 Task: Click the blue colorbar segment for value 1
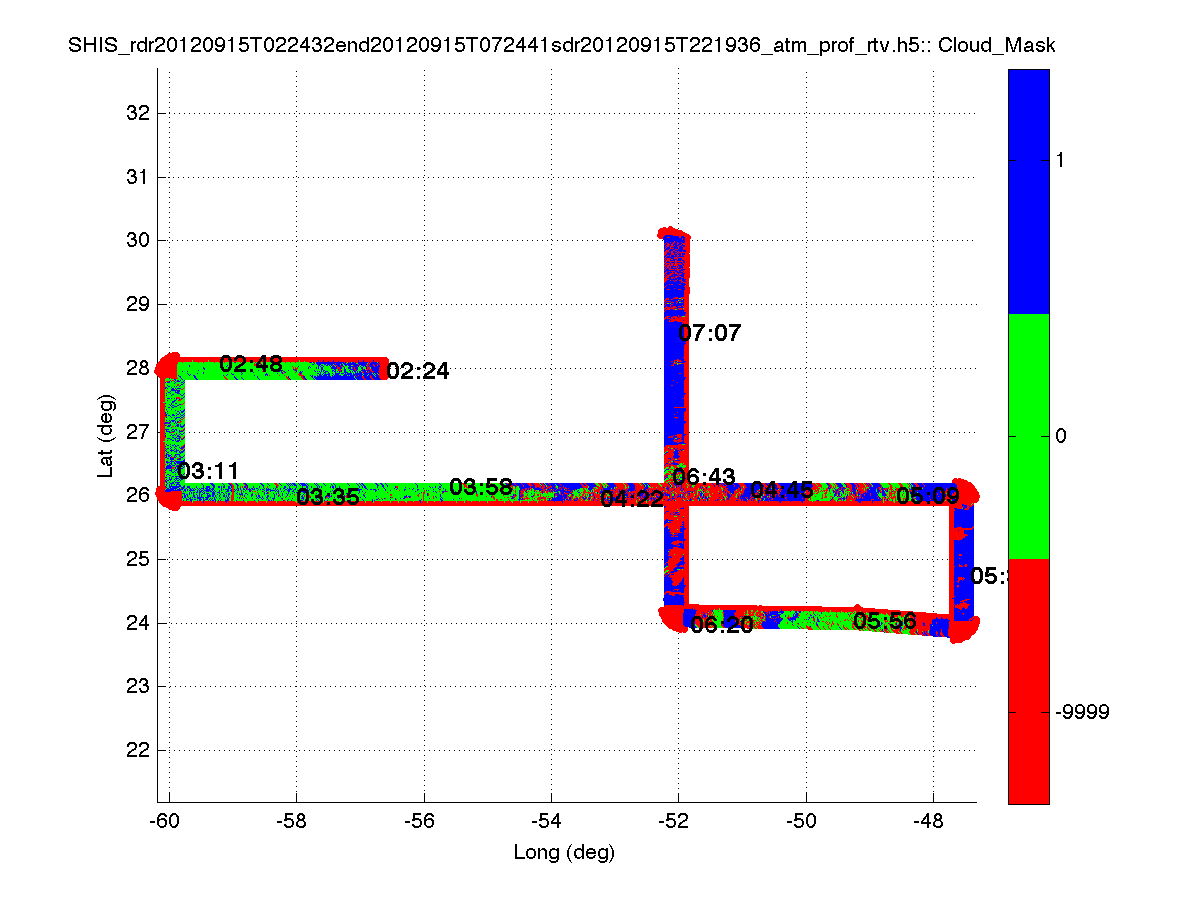tap(1029, 190)
